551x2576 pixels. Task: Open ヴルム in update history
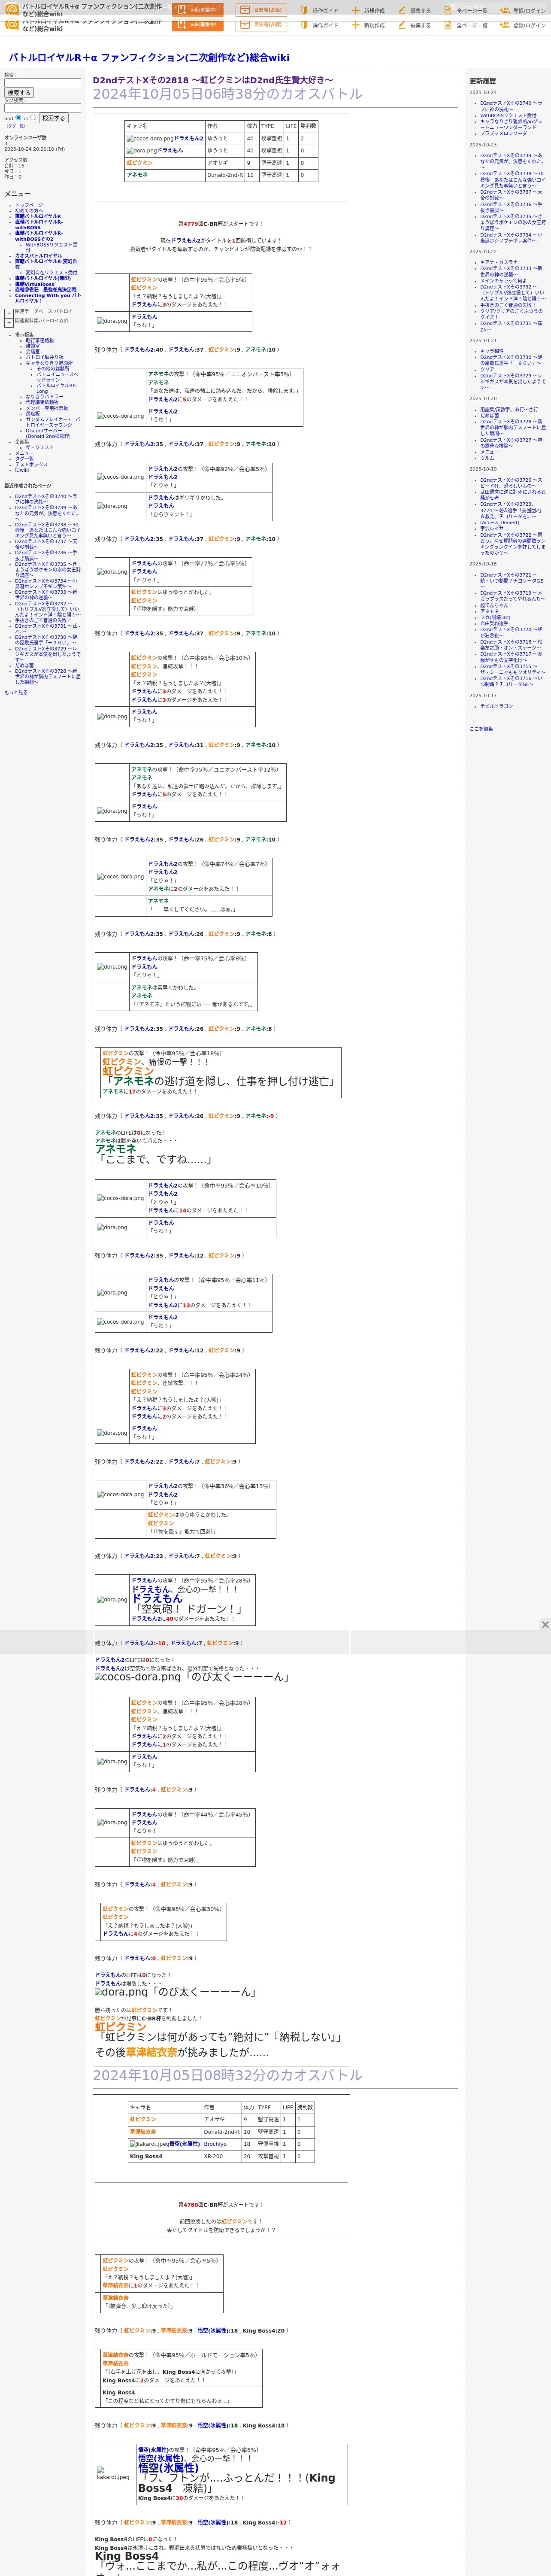(x=487, y=458)
